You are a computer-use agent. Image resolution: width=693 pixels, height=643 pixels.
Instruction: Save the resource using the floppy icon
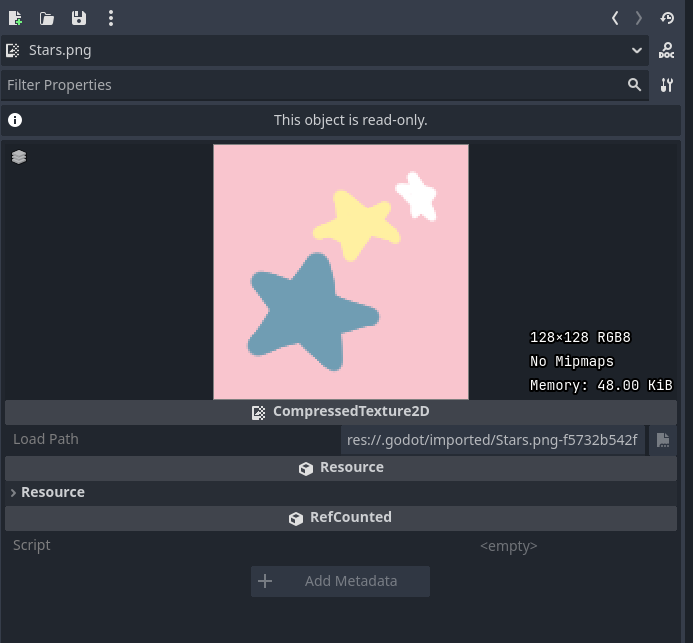78,18
